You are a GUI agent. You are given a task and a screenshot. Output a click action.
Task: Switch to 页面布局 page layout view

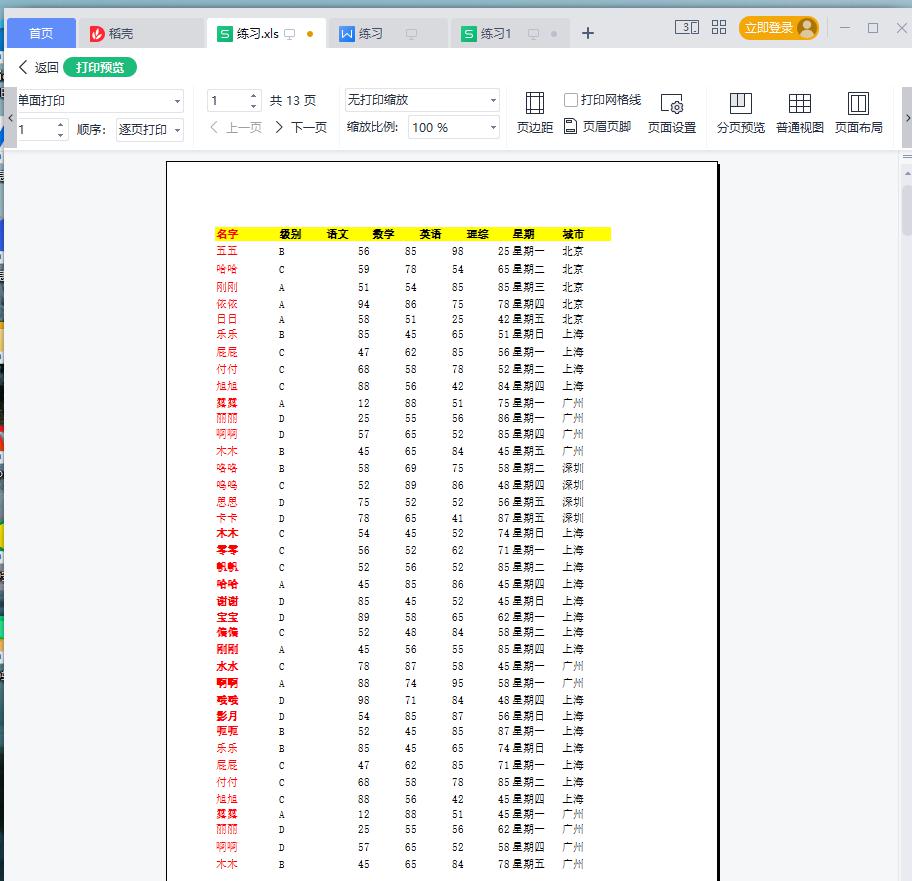pos(858,113)
